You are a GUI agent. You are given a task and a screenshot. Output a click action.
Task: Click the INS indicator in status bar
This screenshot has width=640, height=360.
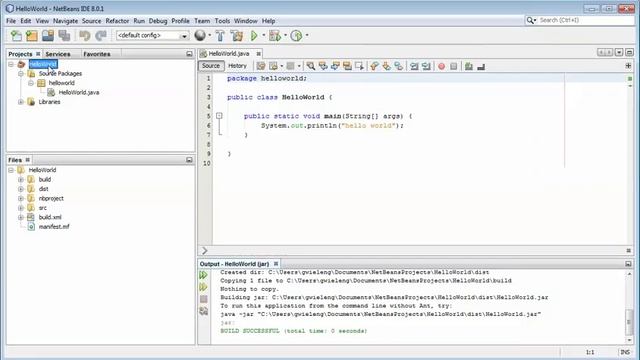pos(625,352)
